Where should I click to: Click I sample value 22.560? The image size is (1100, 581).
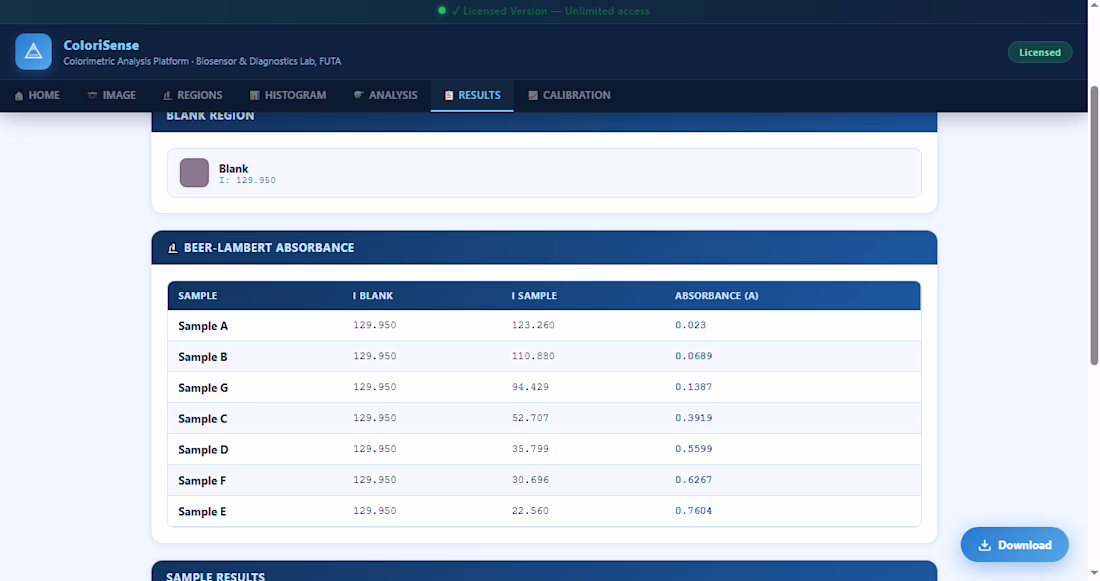click(530, 510)
